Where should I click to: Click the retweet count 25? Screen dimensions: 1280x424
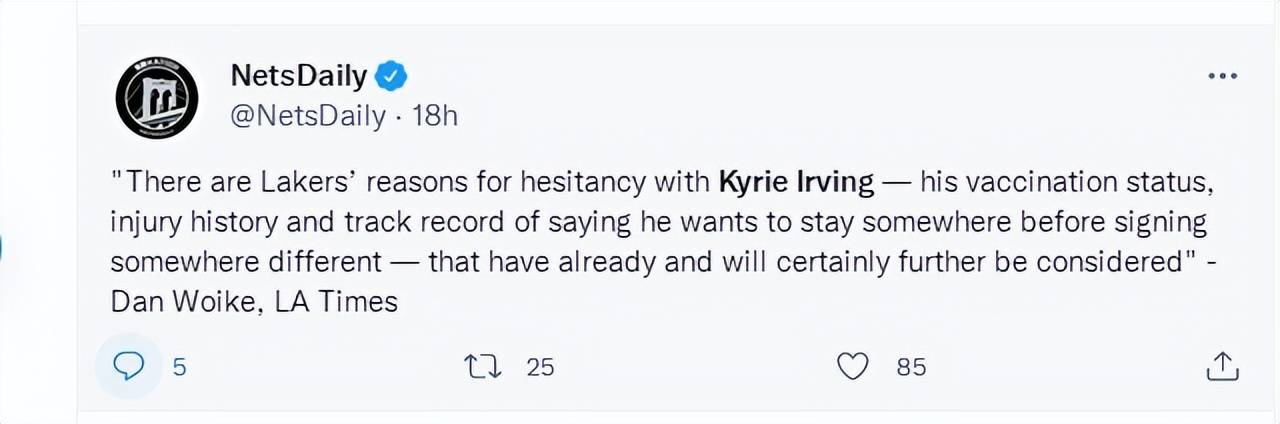(540, 367)
